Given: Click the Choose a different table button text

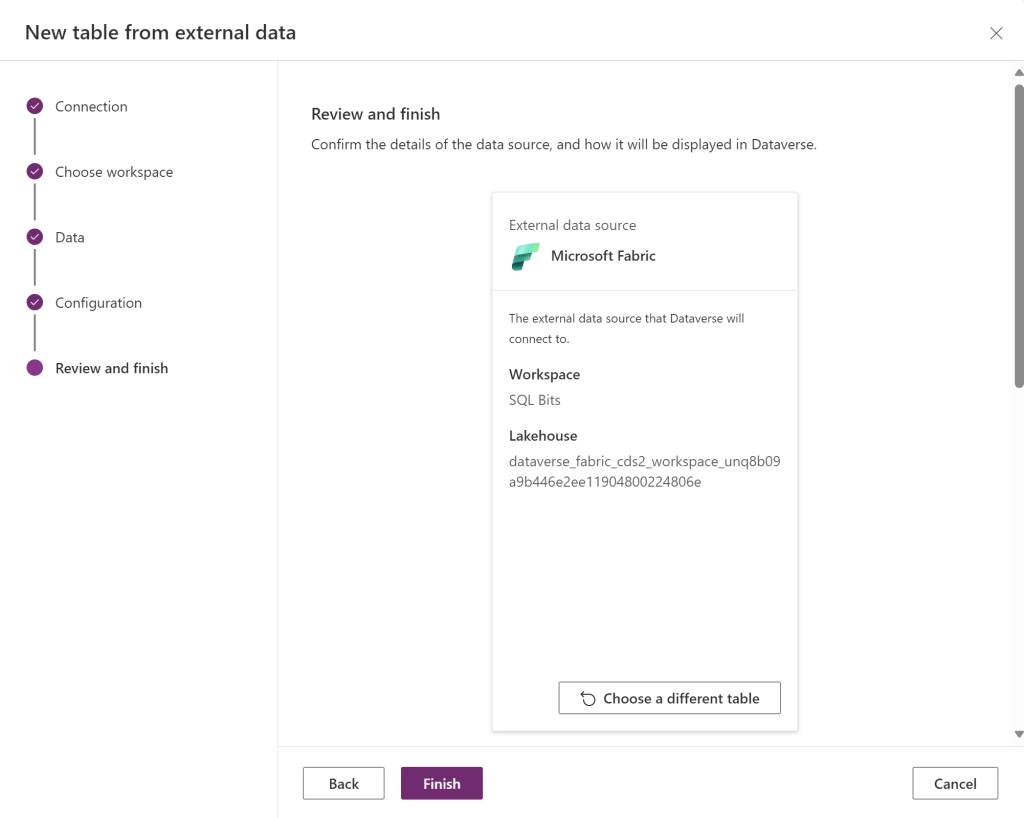Looking at the screenshot, I should coord(681,699).
